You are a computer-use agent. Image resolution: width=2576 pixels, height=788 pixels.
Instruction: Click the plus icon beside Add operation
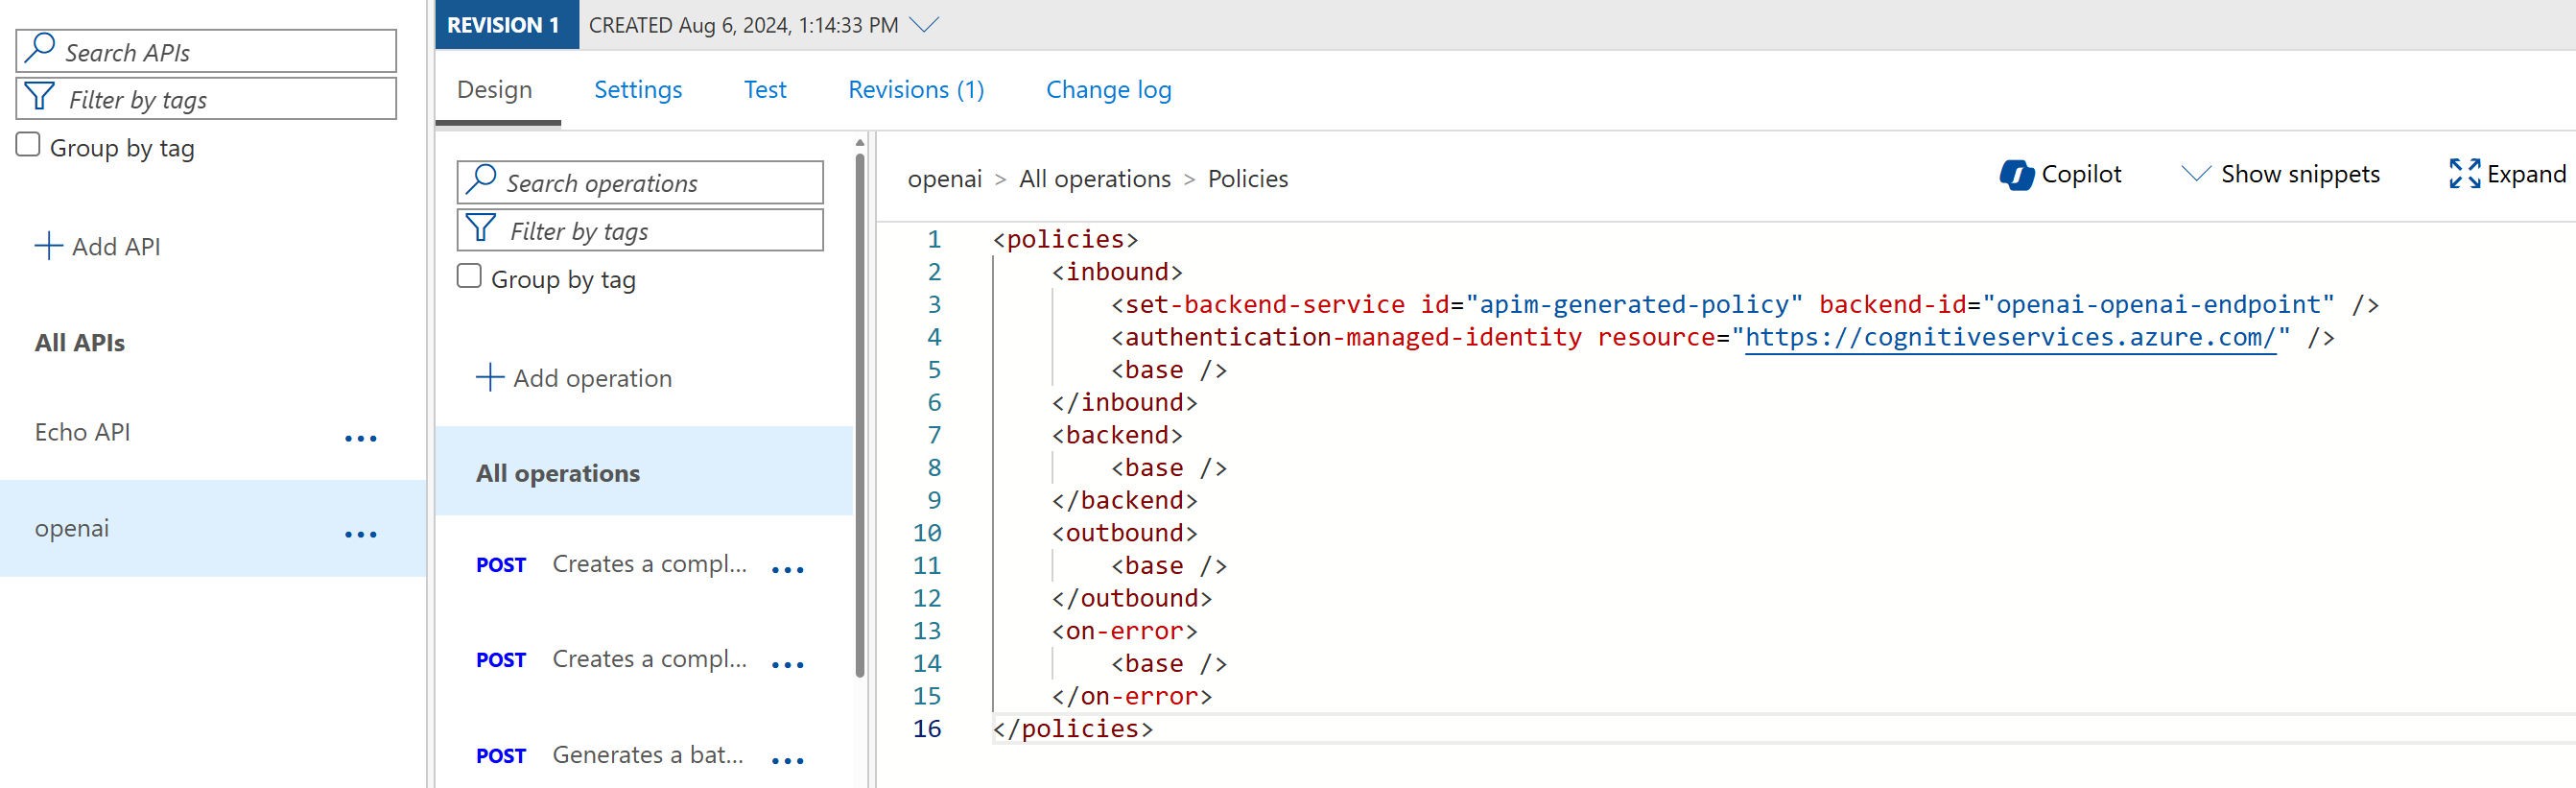[x=489, y=378]
